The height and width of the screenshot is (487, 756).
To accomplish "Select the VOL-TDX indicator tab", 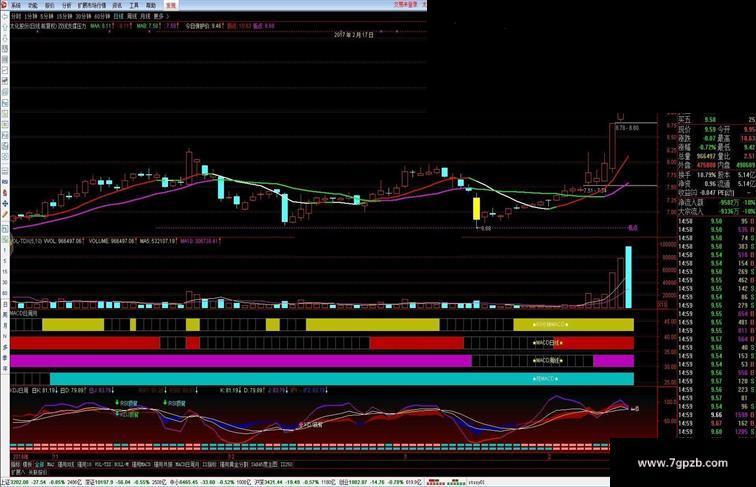I will 103,464.
